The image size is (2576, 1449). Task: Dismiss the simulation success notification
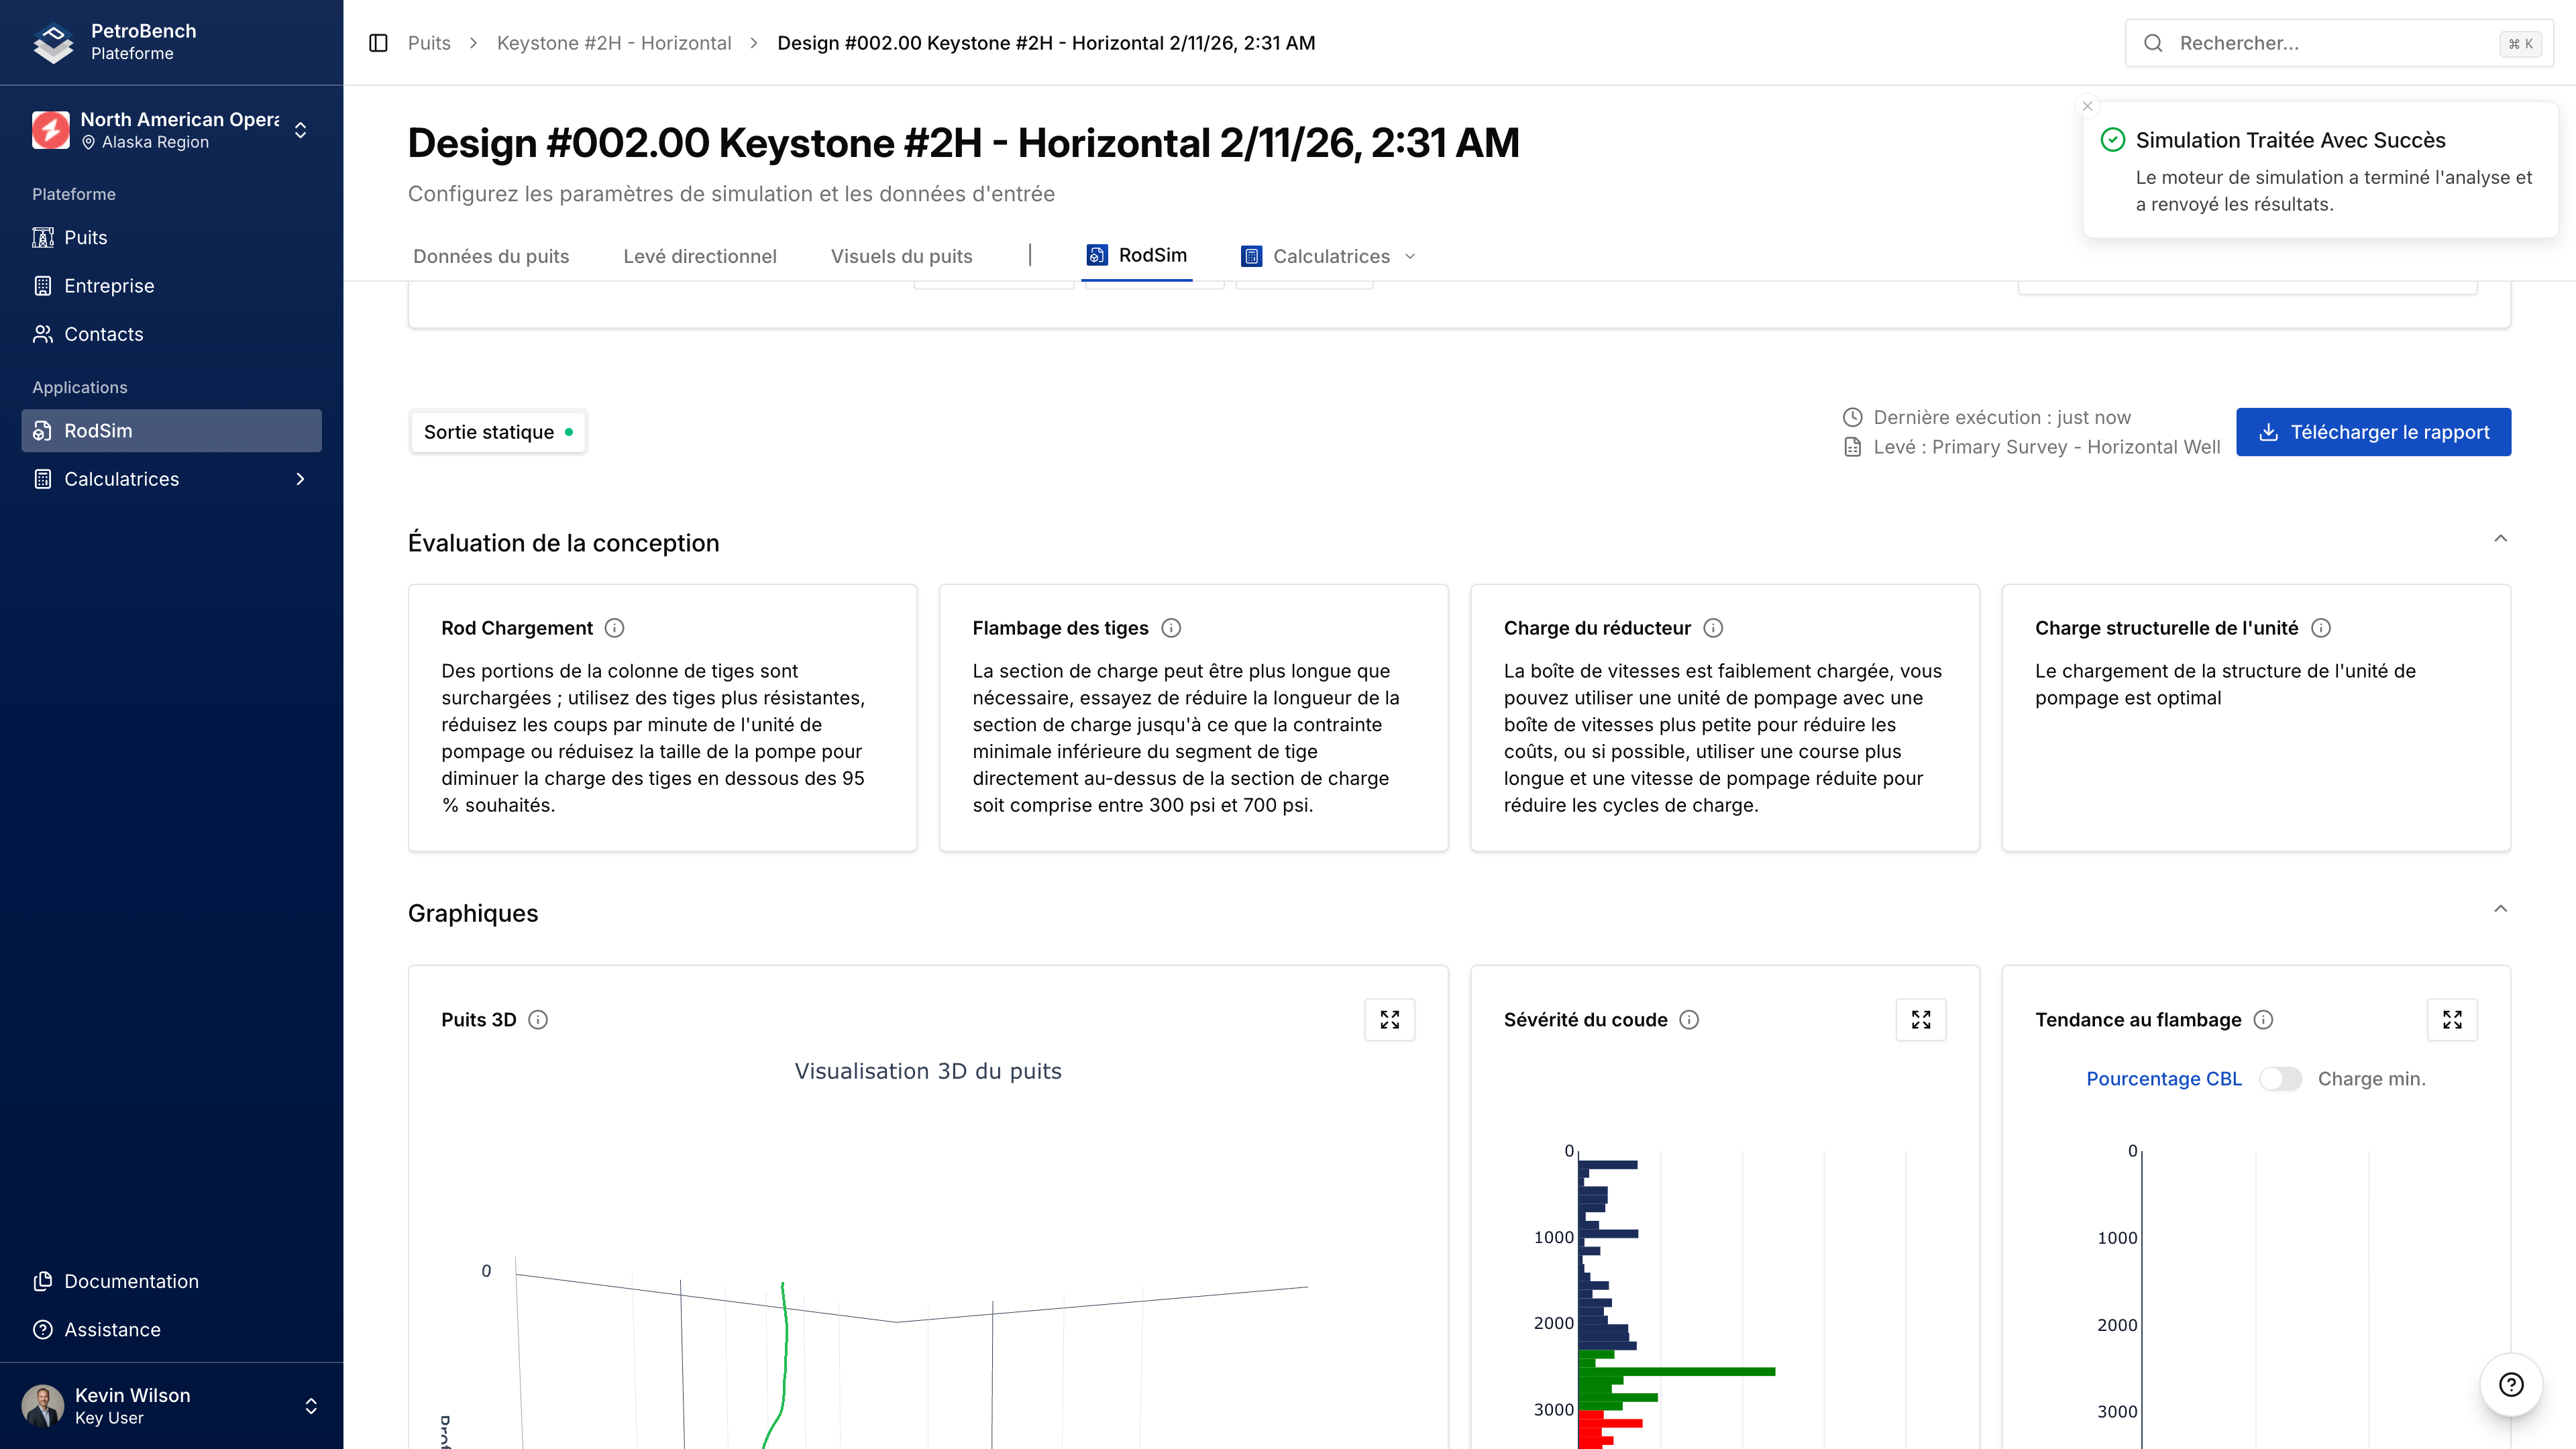(x=2087, y=106)
